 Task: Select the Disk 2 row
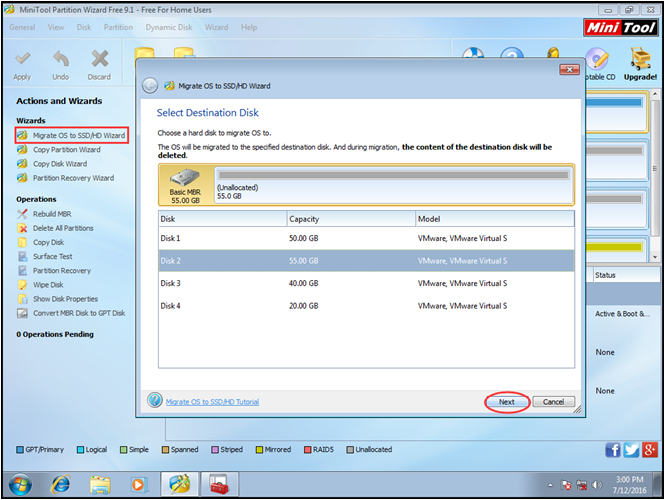click(366, 261)
